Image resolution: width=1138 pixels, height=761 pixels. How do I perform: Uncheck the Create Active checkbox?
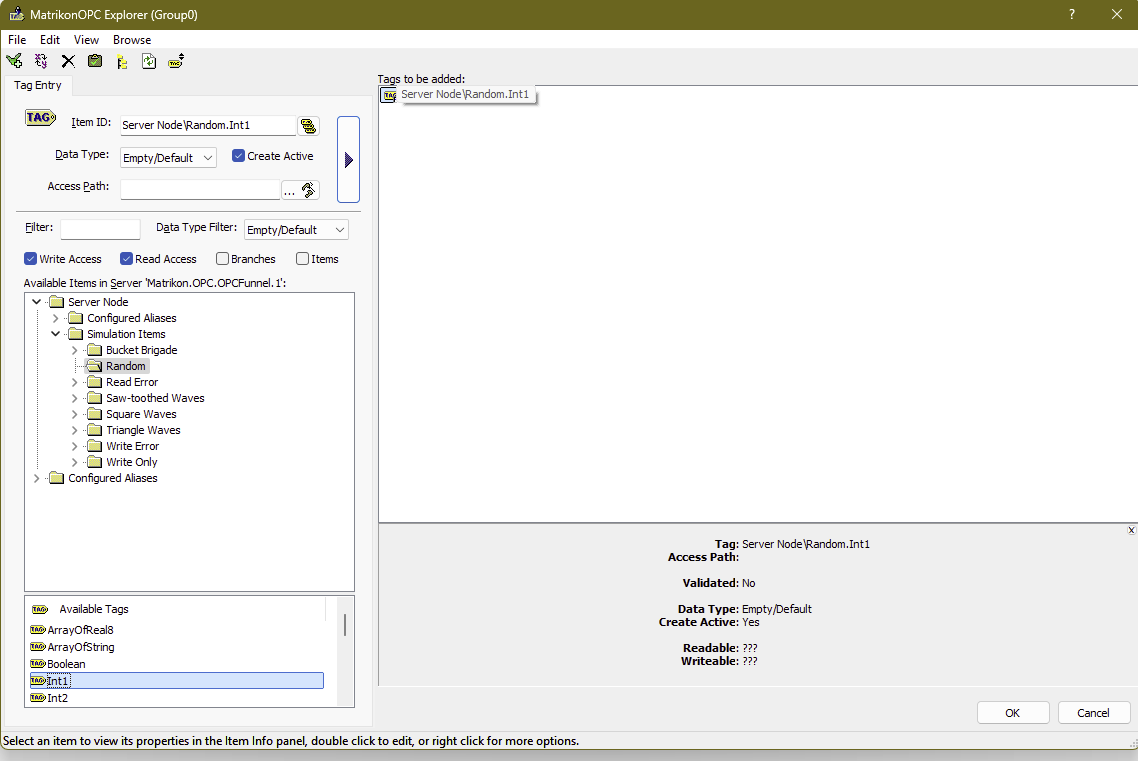pos(238,155)
